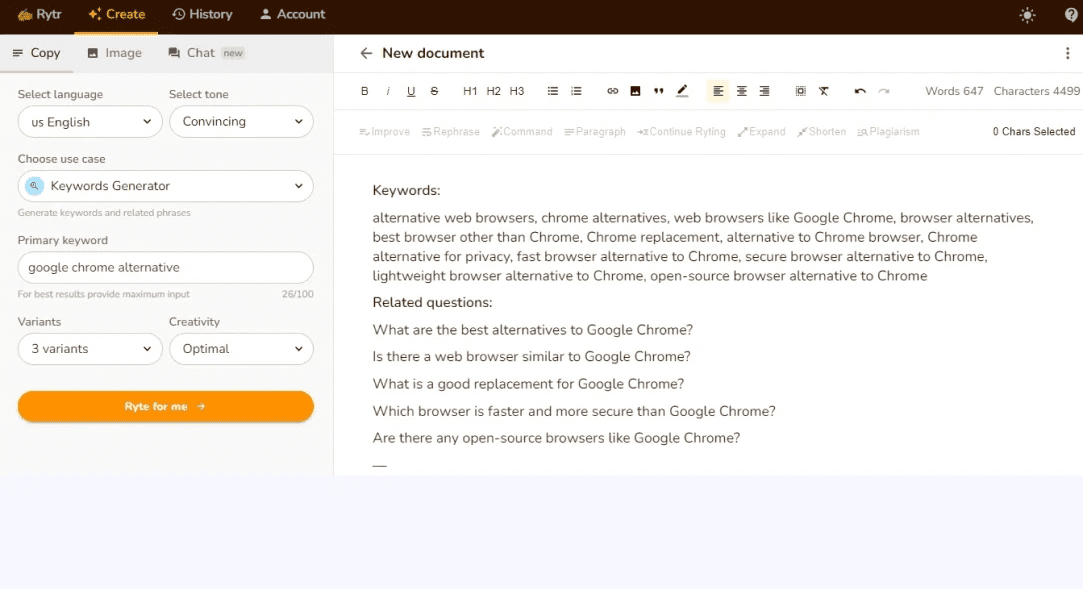
Task: Switch to the Image tab
Action: (114, 53)
